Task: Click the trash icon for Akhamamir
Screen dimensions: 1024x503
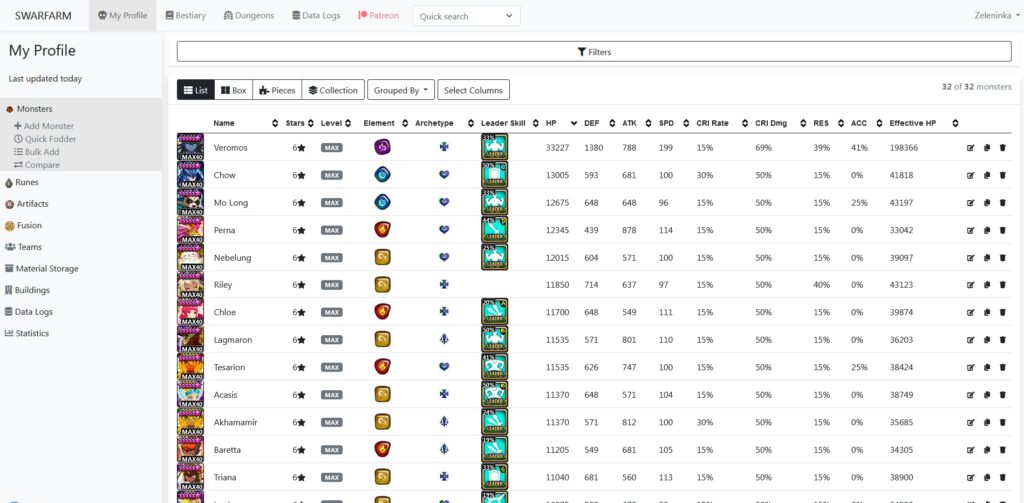Action: (1002, 422)
